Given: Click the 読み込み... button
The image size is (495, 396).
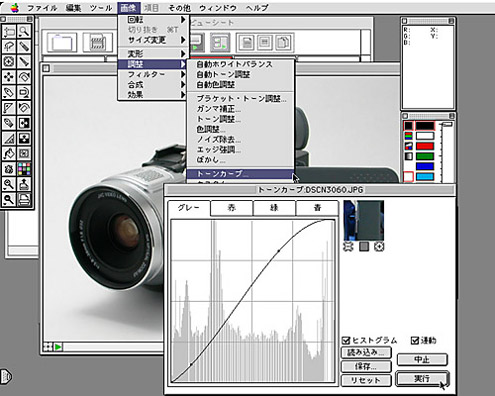Looking at the screenshot, I should (366, 352).
